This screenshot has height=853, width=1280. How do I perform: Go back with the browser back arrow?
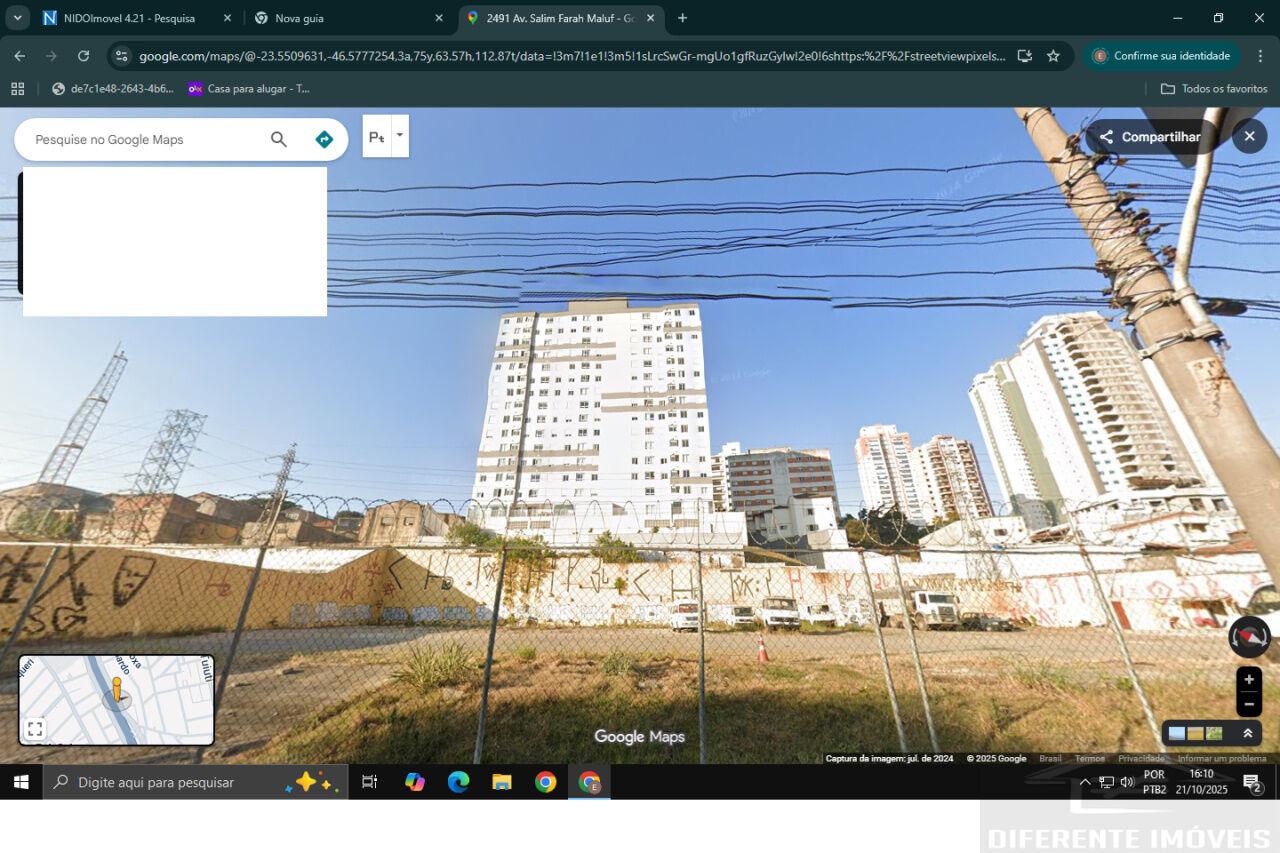[19, 56]
